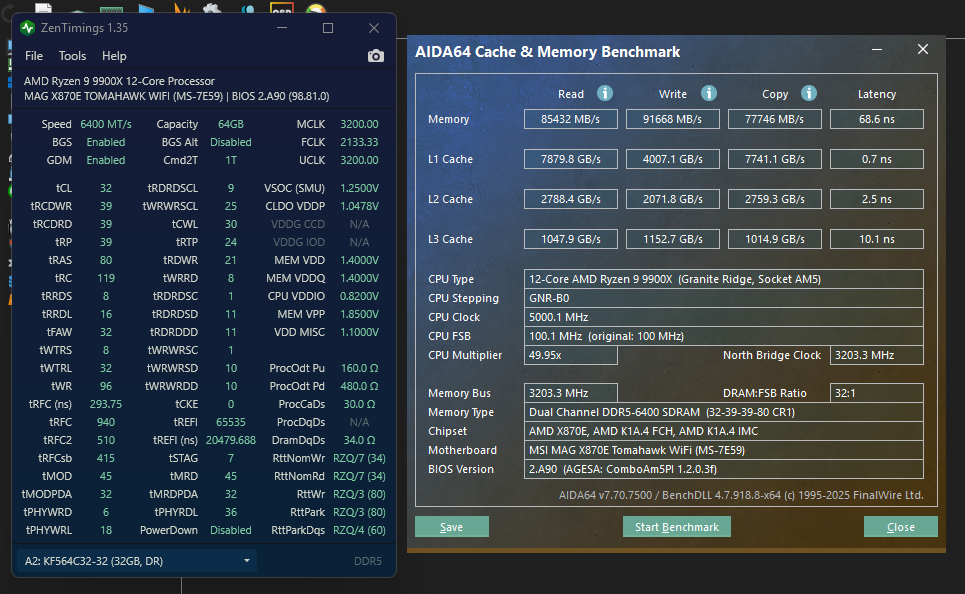Close the AIDA64 window with the X
Viewport: 965px width, 594px height.
click(923, 49)
